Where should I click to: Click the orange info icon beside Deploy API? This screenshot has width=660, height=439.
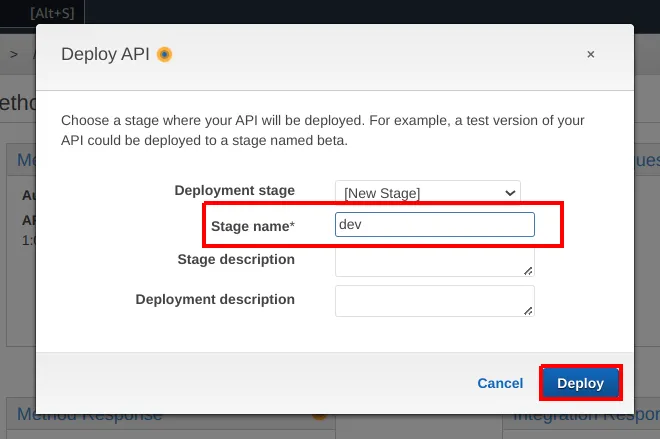tap(165, 54)
